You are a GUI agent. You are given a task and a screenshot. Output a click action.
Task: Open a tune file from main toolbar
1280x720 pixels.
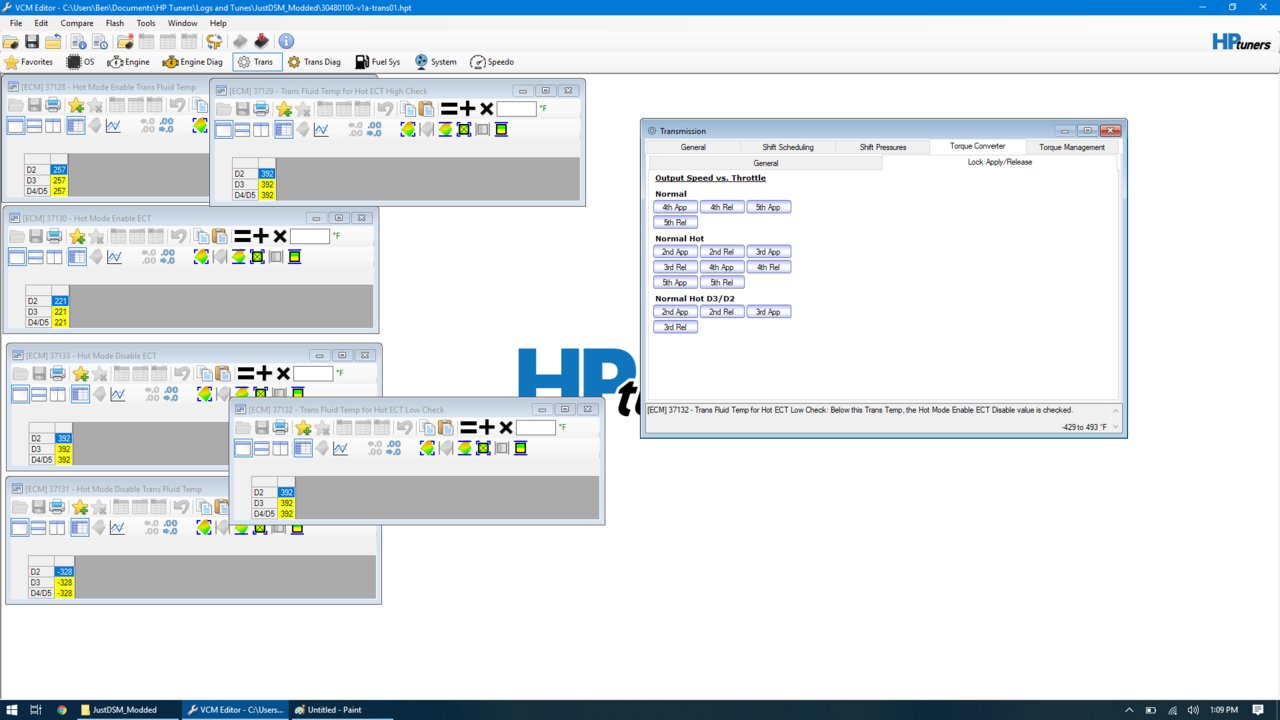tap(11, 42)
